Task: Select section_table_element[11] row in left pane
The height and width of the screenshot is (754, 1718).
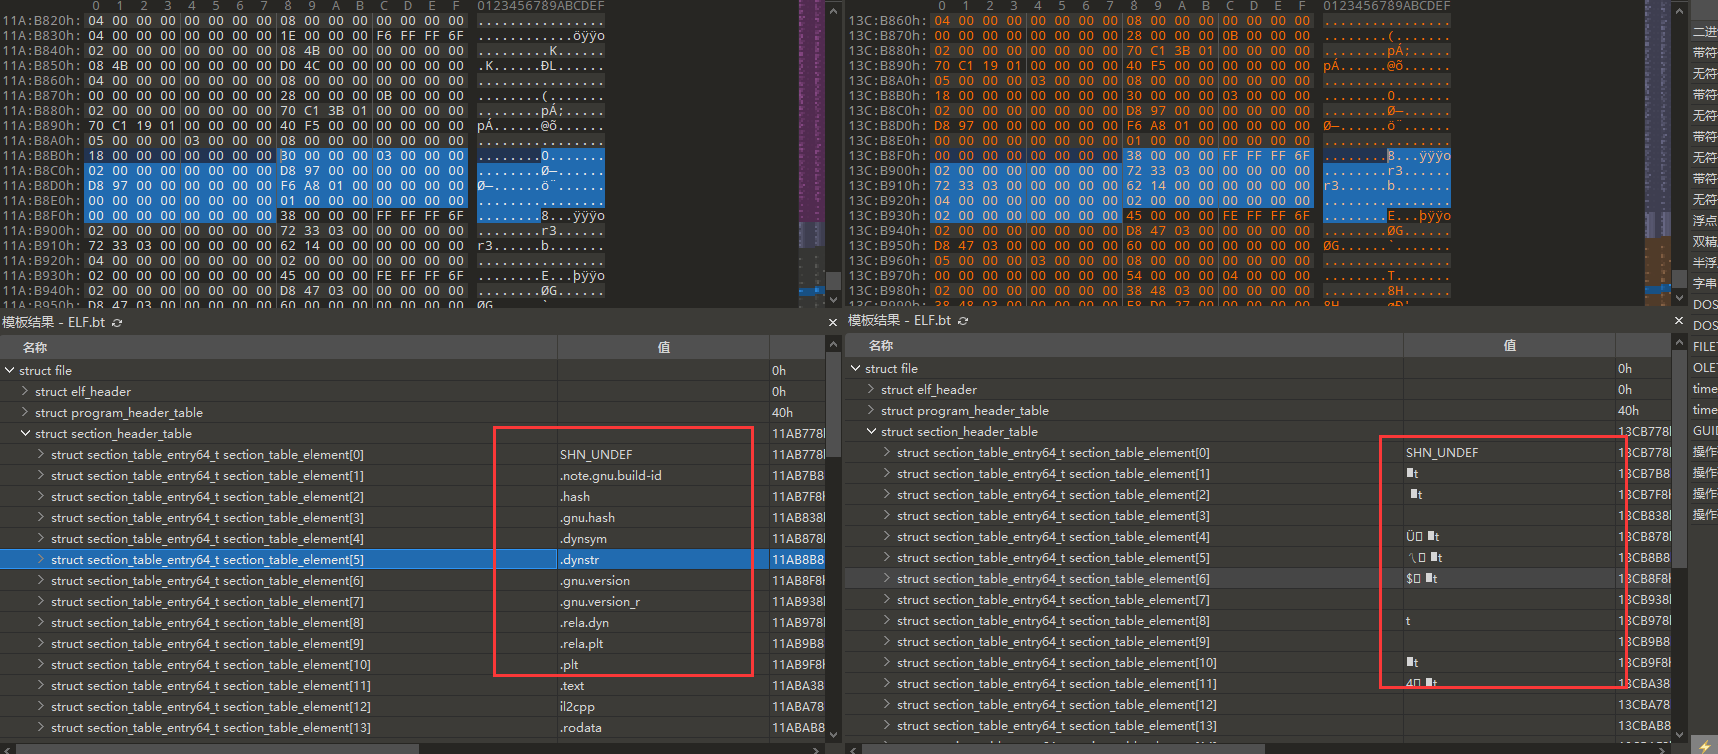Action: 412,686
